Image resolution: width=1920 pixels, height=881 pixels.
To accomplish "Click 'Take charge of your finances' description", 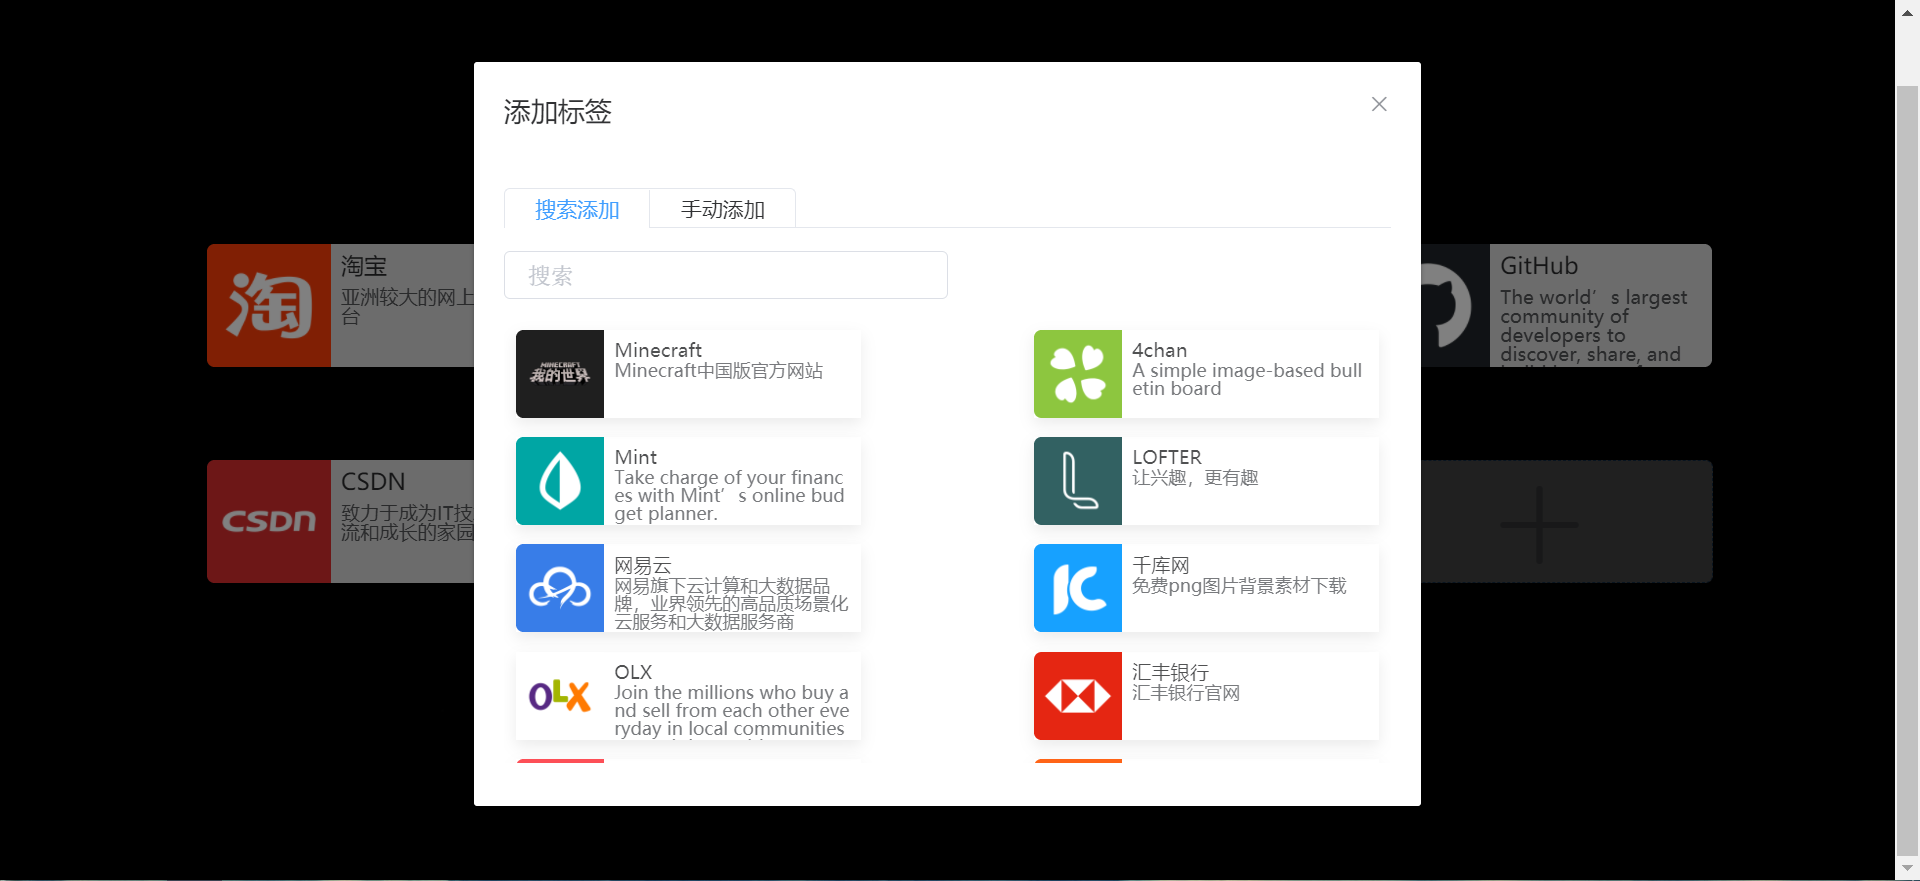I will tap(729, 496).
